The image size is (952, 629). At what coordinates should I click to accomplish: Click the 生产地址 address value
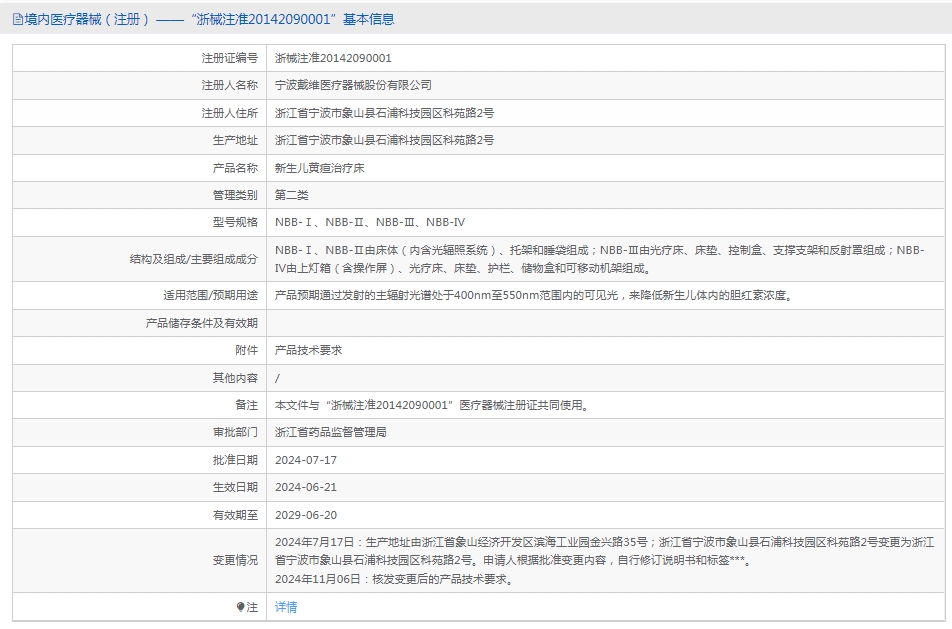[x=384, y=140]
